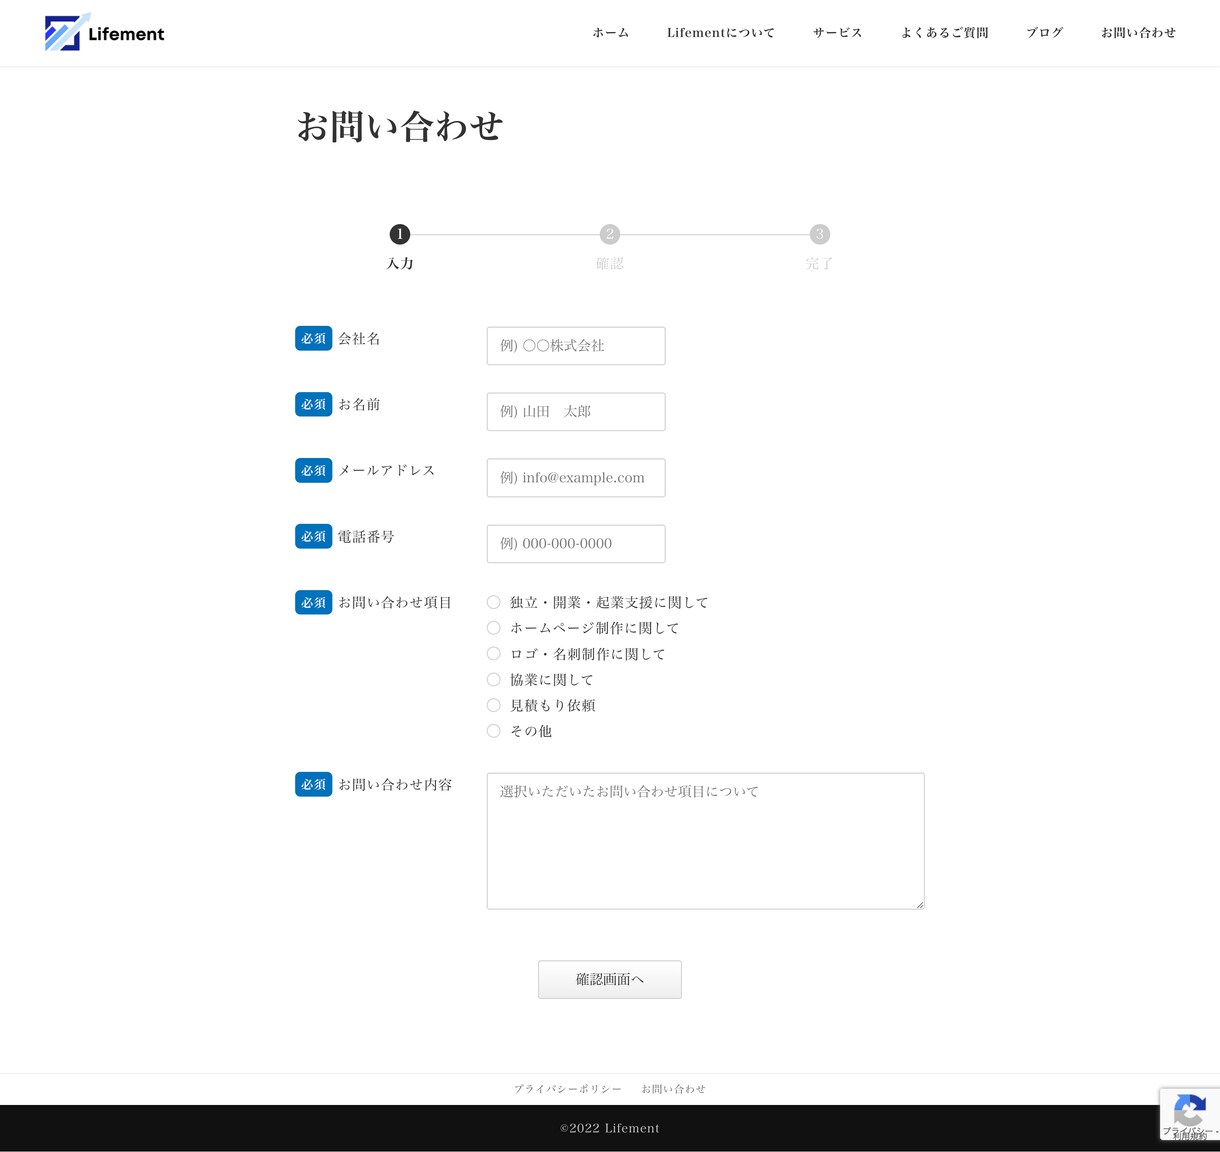1220x1152 pixels.
Task: Pick the その他 radio option
Action: click(493, 731)
